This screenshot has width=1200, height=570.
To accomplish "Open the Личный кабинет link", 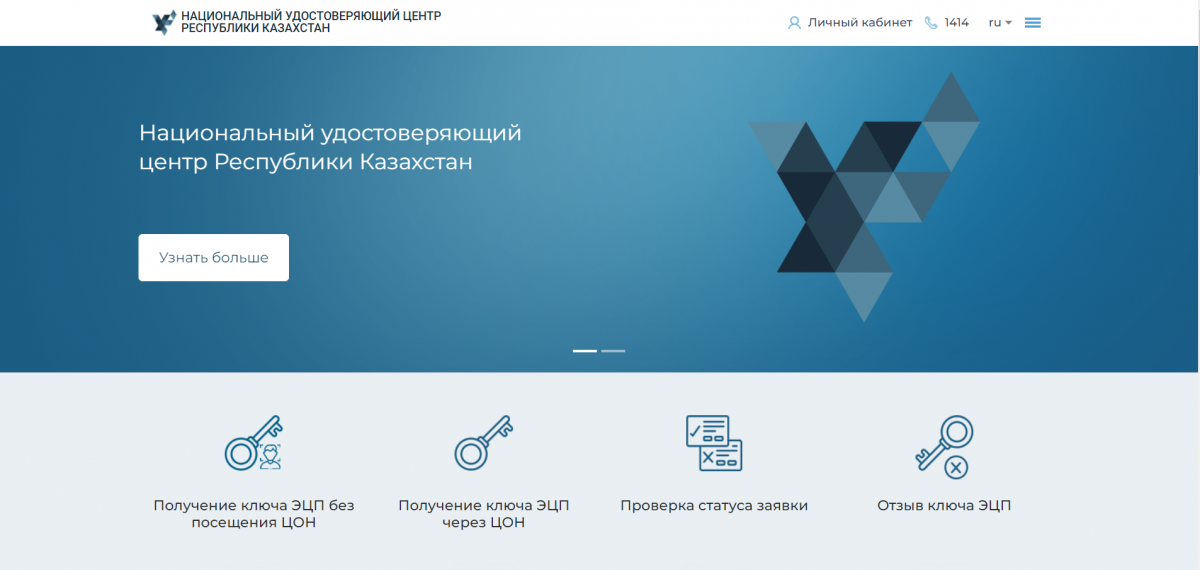I will tap(859, 23).
